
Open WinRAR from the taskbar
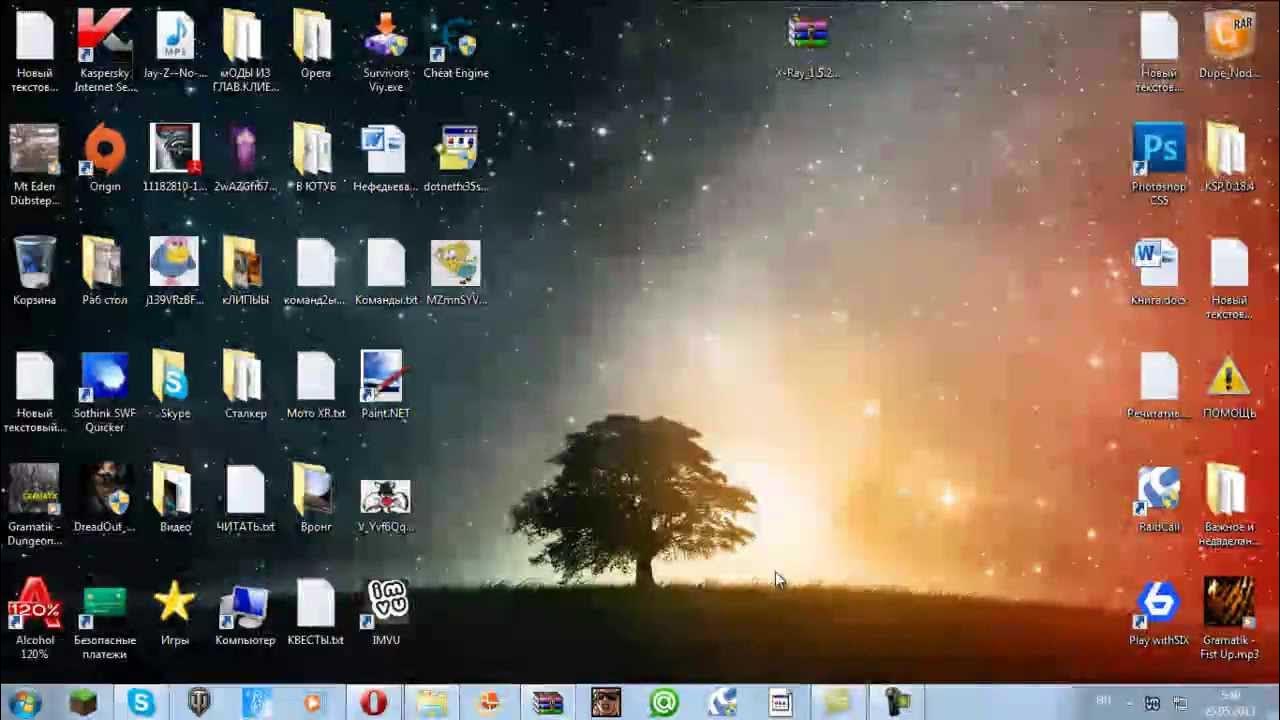[547, 703]
